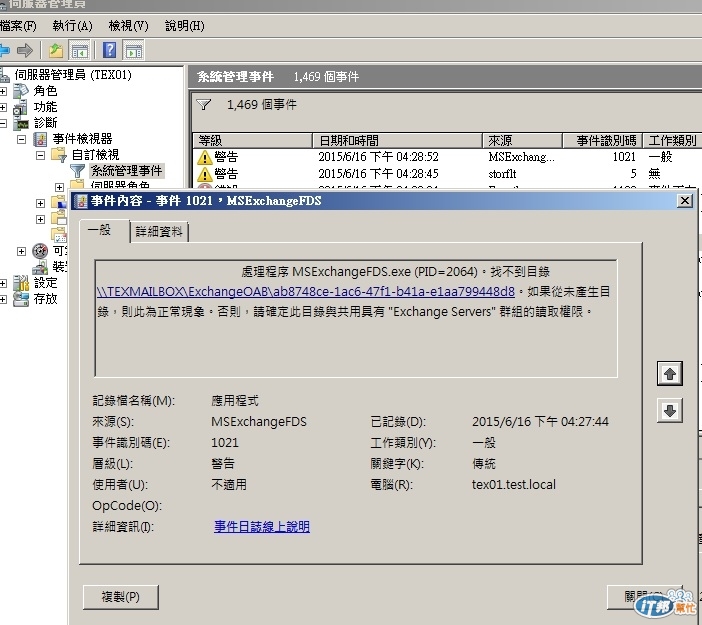
Task: Sort by the 來源 column header
Action: click(x=522, y=141)
